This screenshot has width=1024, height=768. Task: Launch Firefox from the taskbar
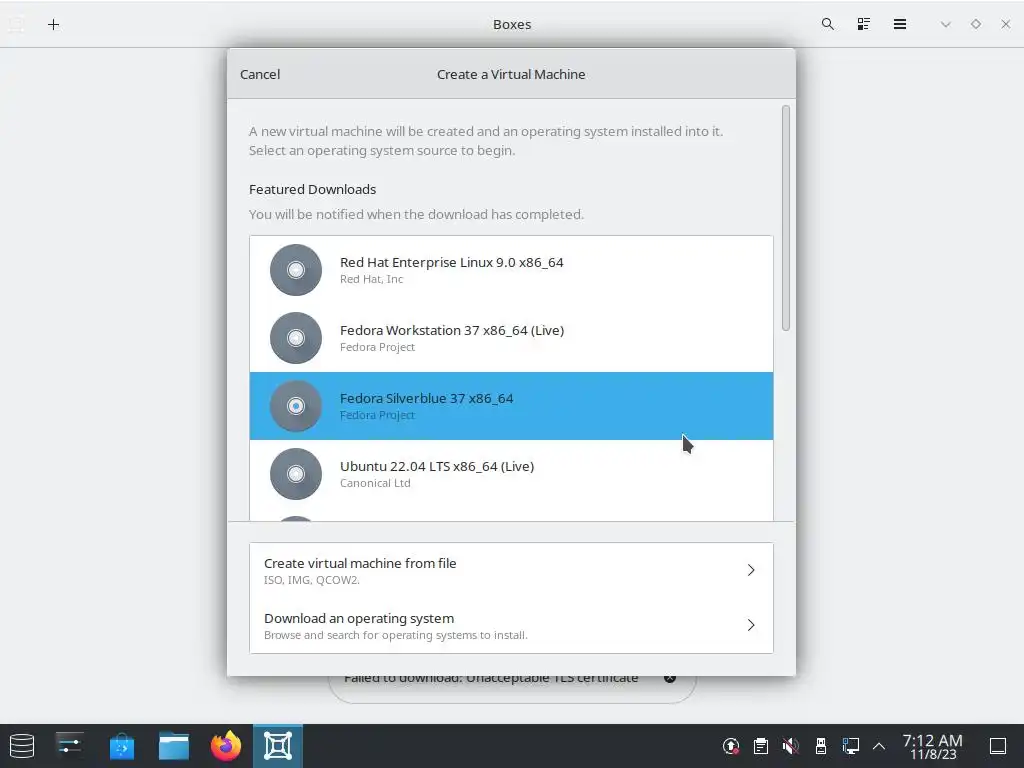click(x=226, y=746)
